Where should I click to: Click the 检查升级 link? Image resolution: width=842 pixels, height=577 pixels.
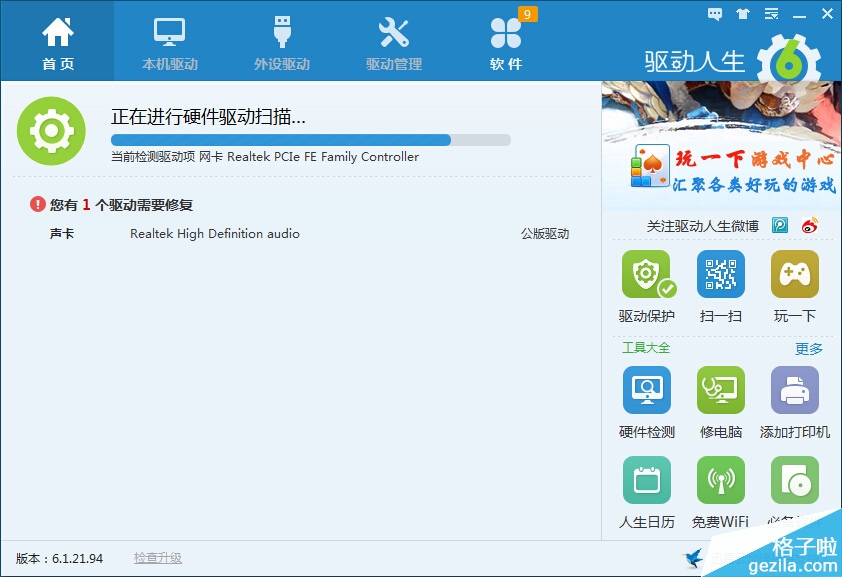(157, 558)
